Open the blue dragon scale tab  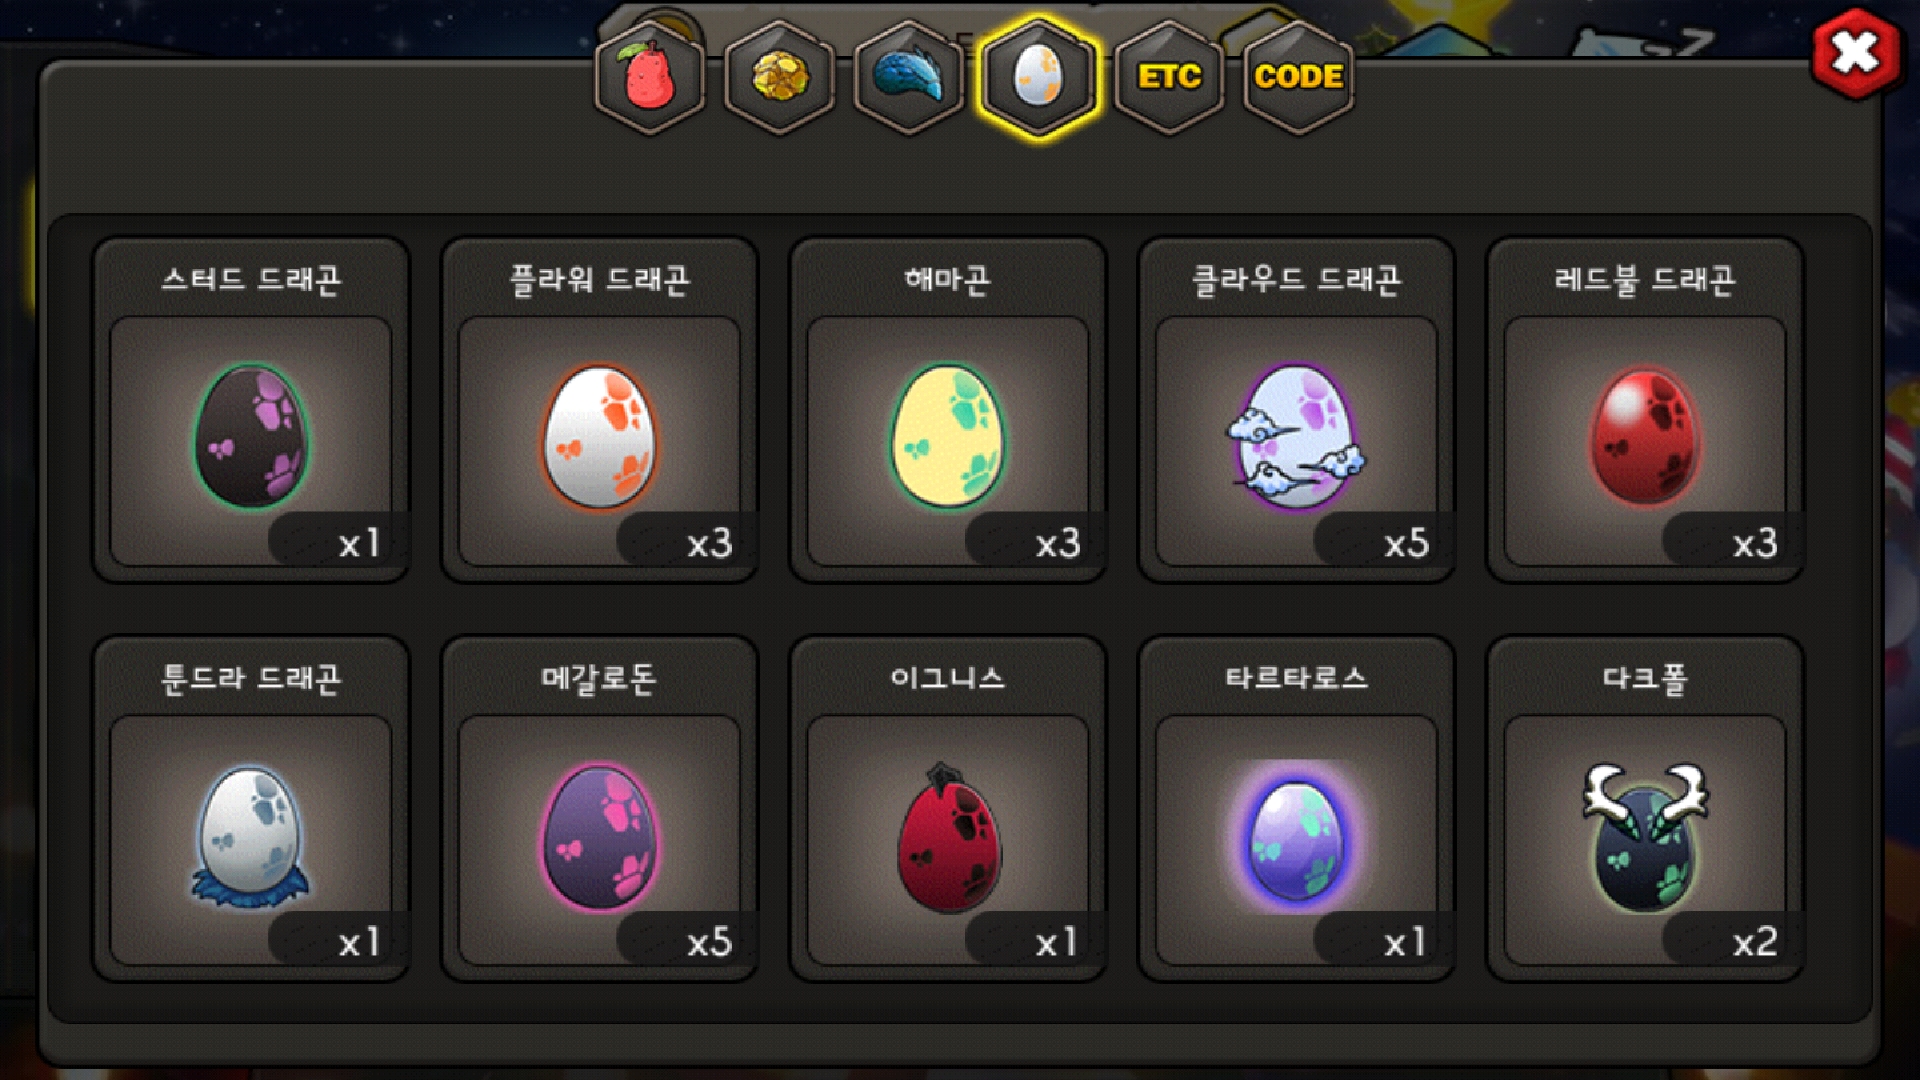click(909, 77)
